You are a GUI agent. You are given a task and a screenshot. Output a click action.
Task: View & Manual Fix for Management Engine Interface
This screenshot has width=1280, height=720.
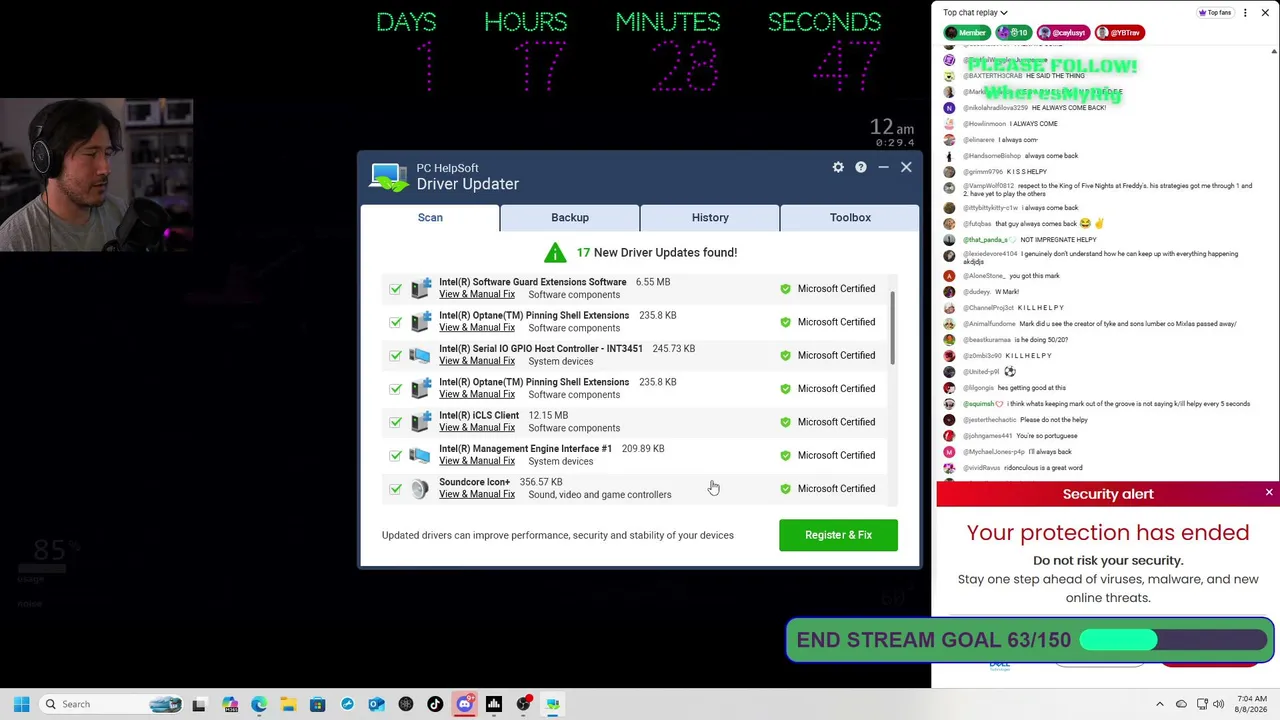pos(477,461)
